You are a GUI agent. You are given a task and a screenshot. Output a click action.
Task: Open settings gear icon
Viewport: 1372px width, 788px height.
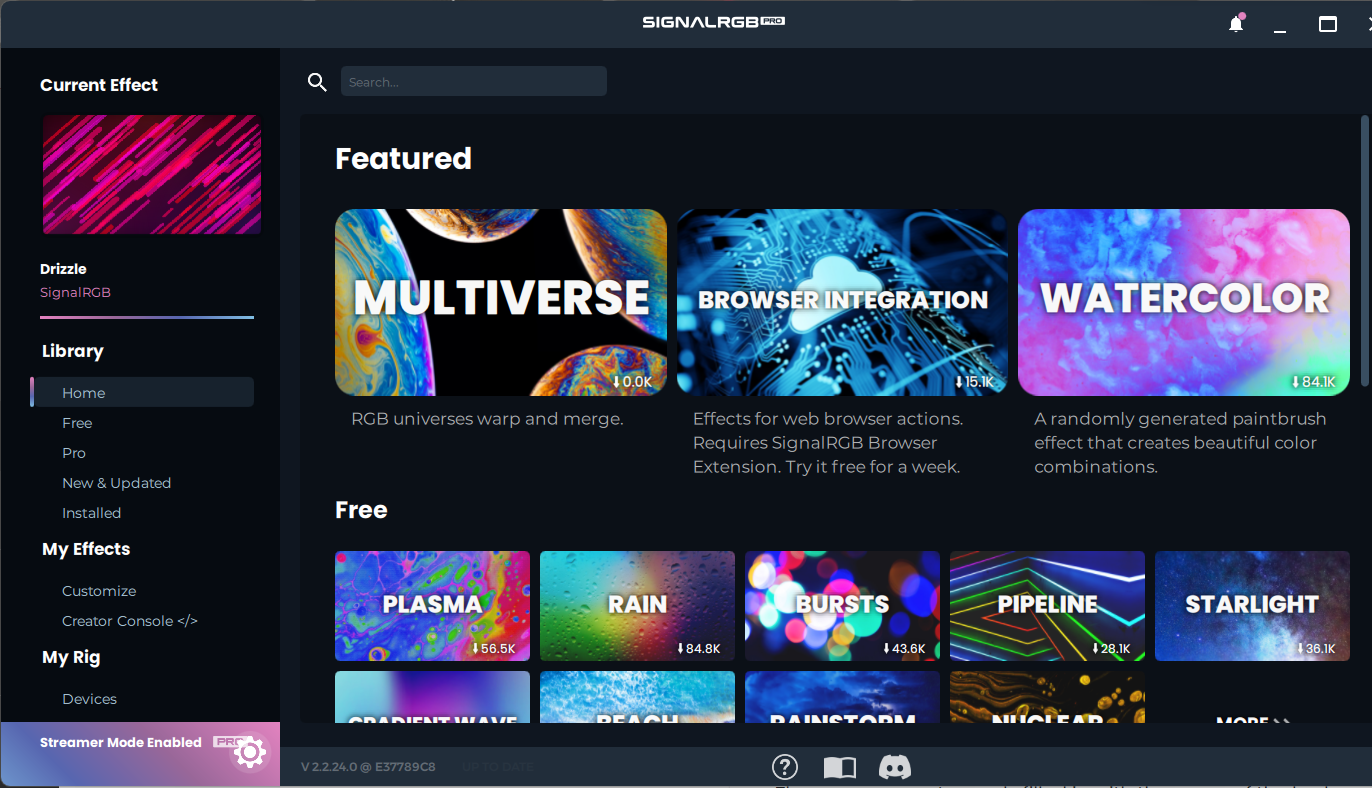(249, 752)
